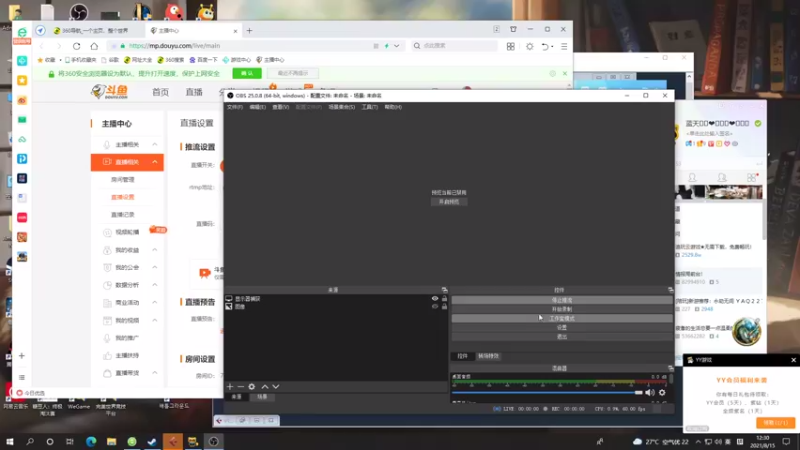Open desktop audio mixer settings gear

662,392
